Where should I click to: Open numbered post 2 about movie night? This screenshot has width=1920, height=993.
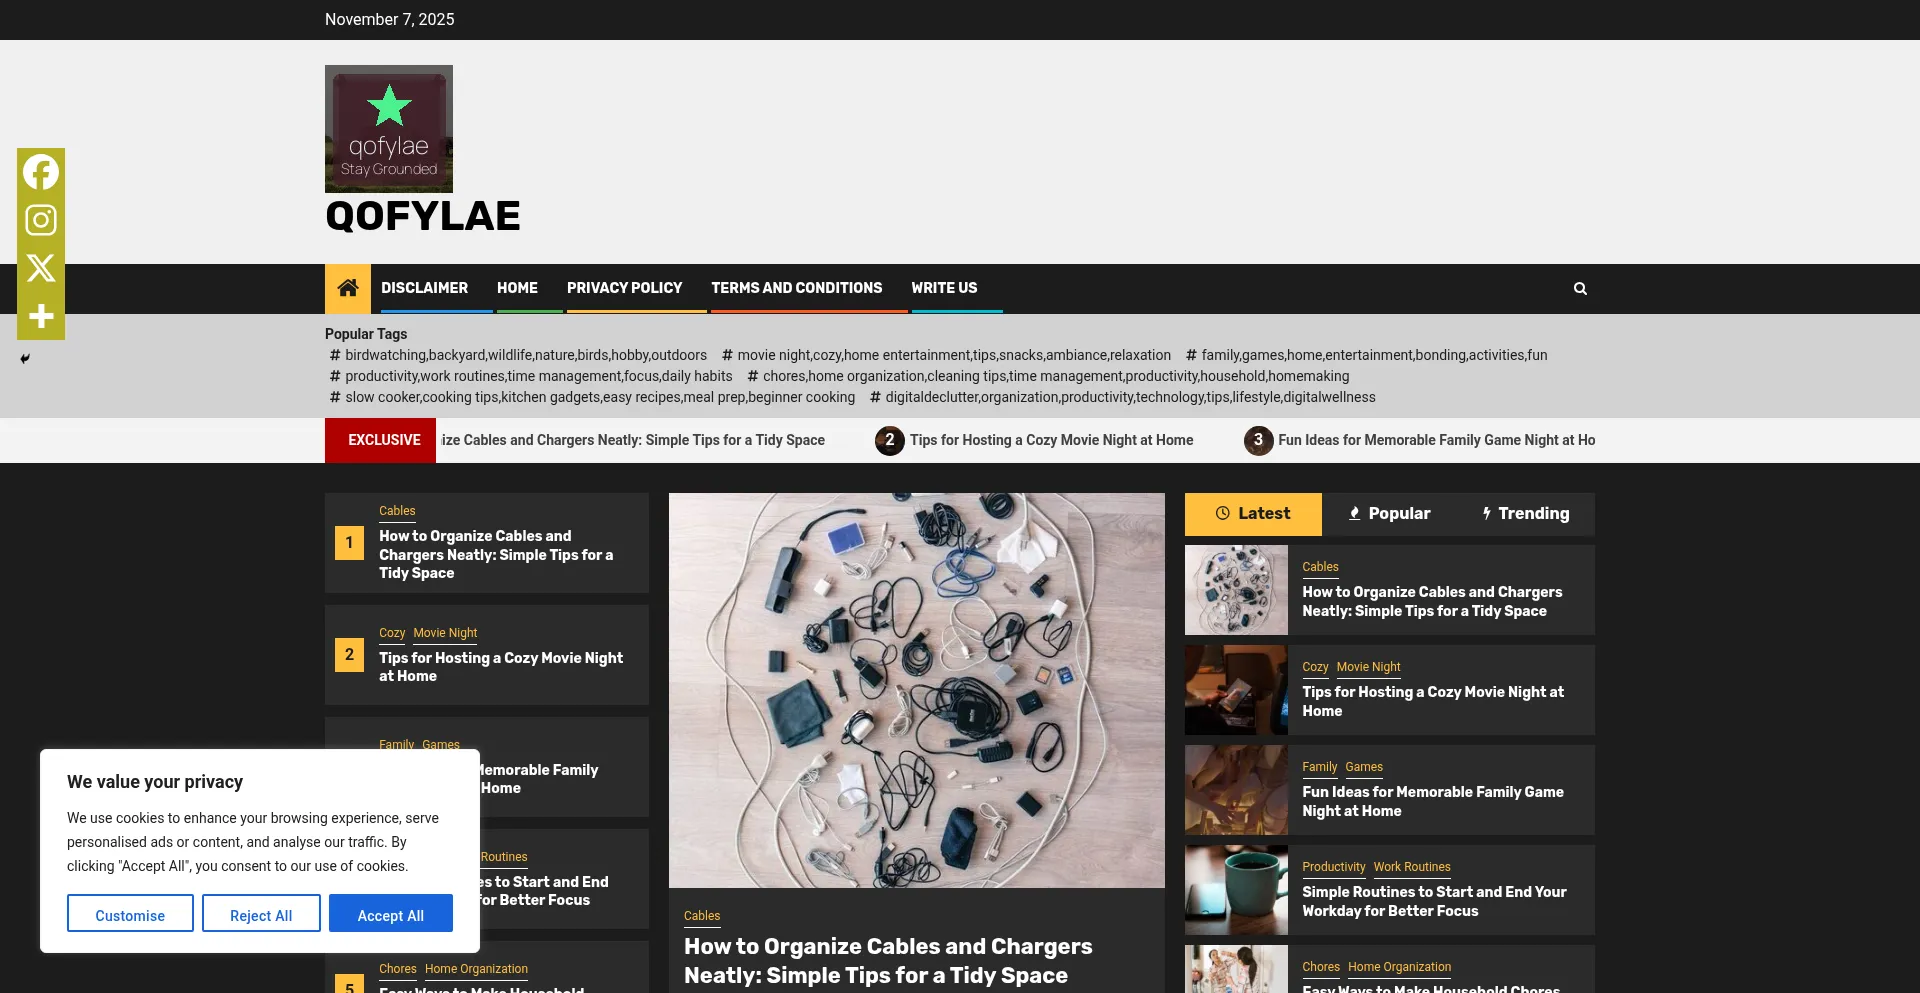point(501,667)
